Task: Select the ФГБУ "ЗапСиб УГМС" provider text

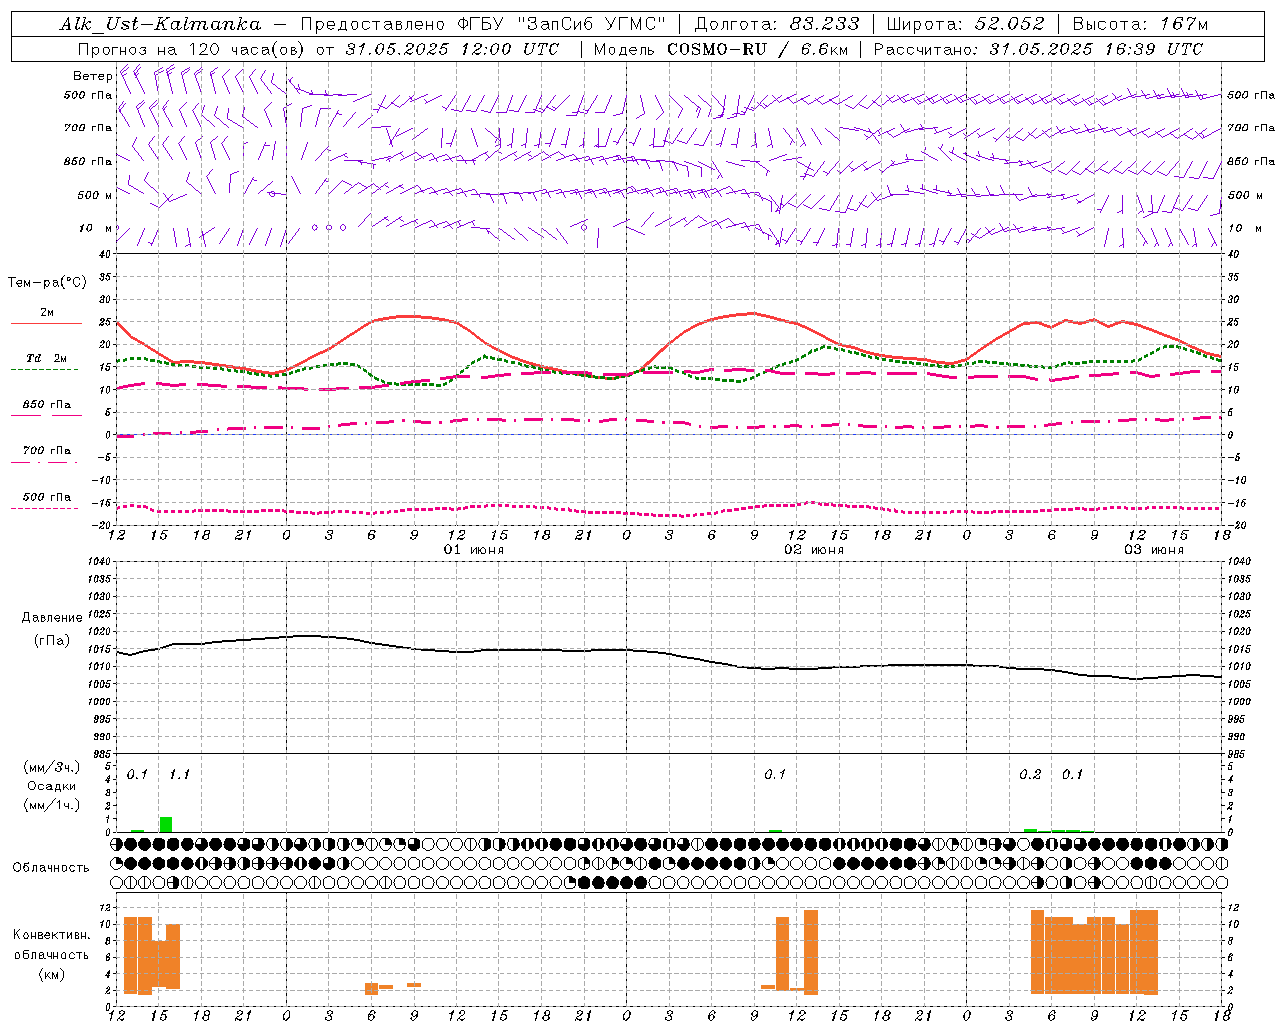Action: [x=561, y=24]
